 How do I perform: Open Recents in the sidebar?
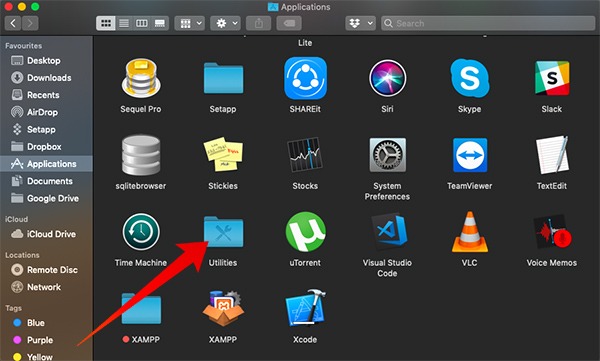coord(46,95)
